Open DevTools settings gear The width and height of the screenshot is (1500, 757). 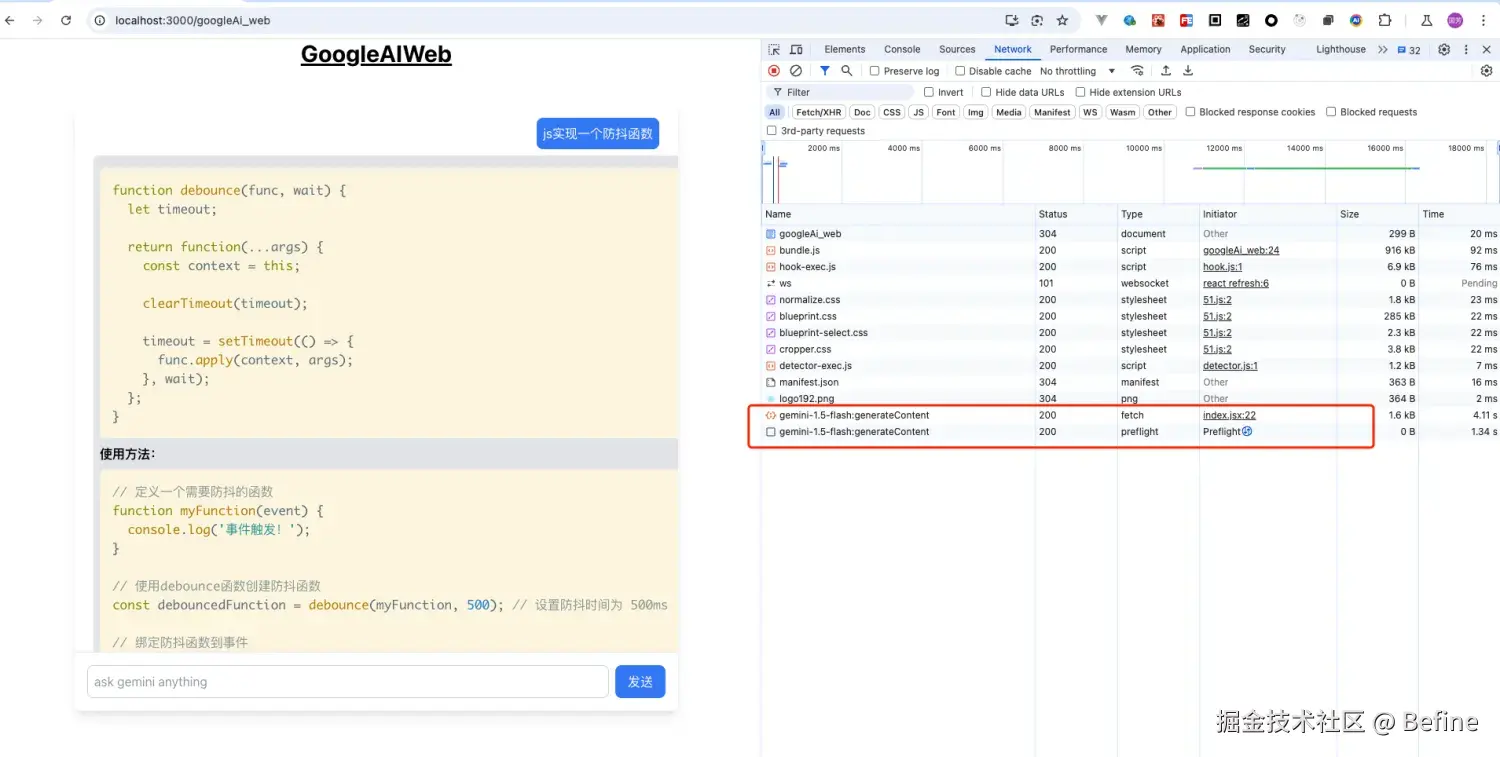click(1444, 50)
